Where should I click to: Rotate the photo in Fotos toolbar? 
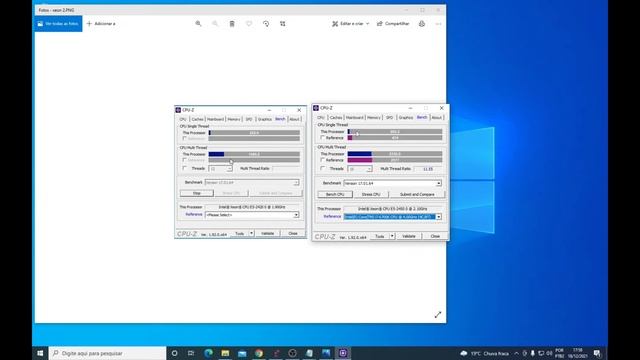(266, 24)
